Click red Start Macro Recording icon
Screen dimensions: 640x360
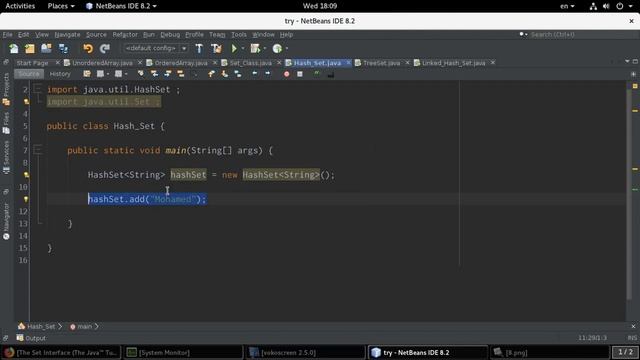[287, 74]
